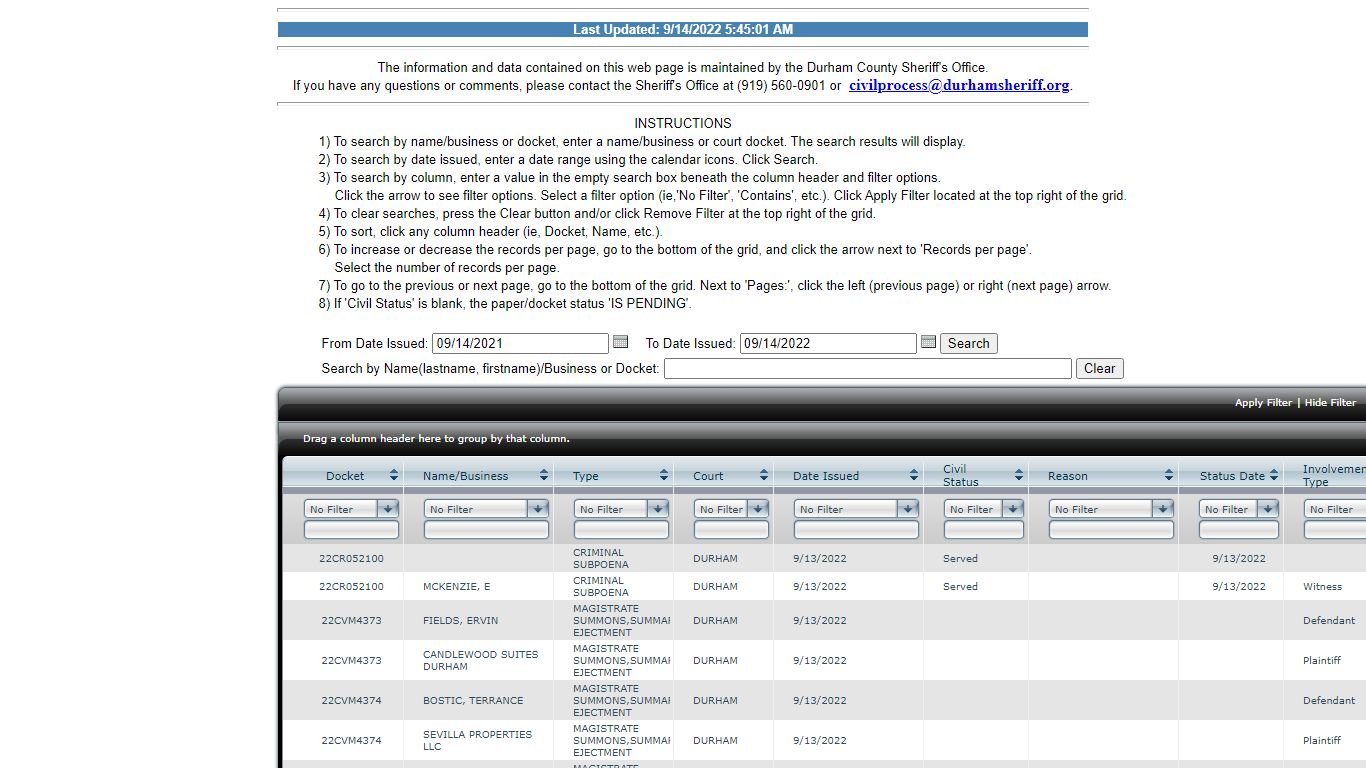This screenshot has height=768, width=1366.
Task: Focus the From Date Issued field
Action: pyautogui.click(x=520, y=343)
